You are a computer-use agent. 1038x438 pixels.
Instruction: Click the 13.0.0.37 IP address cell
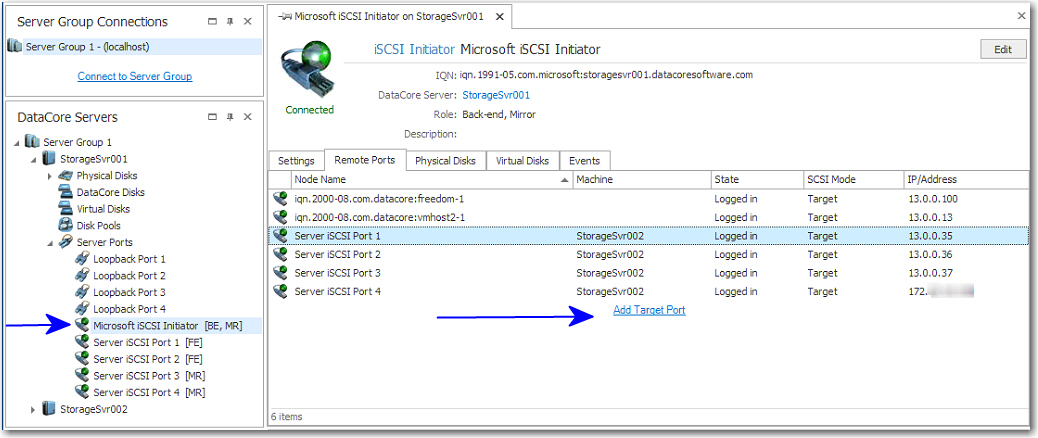pos(931,273)
